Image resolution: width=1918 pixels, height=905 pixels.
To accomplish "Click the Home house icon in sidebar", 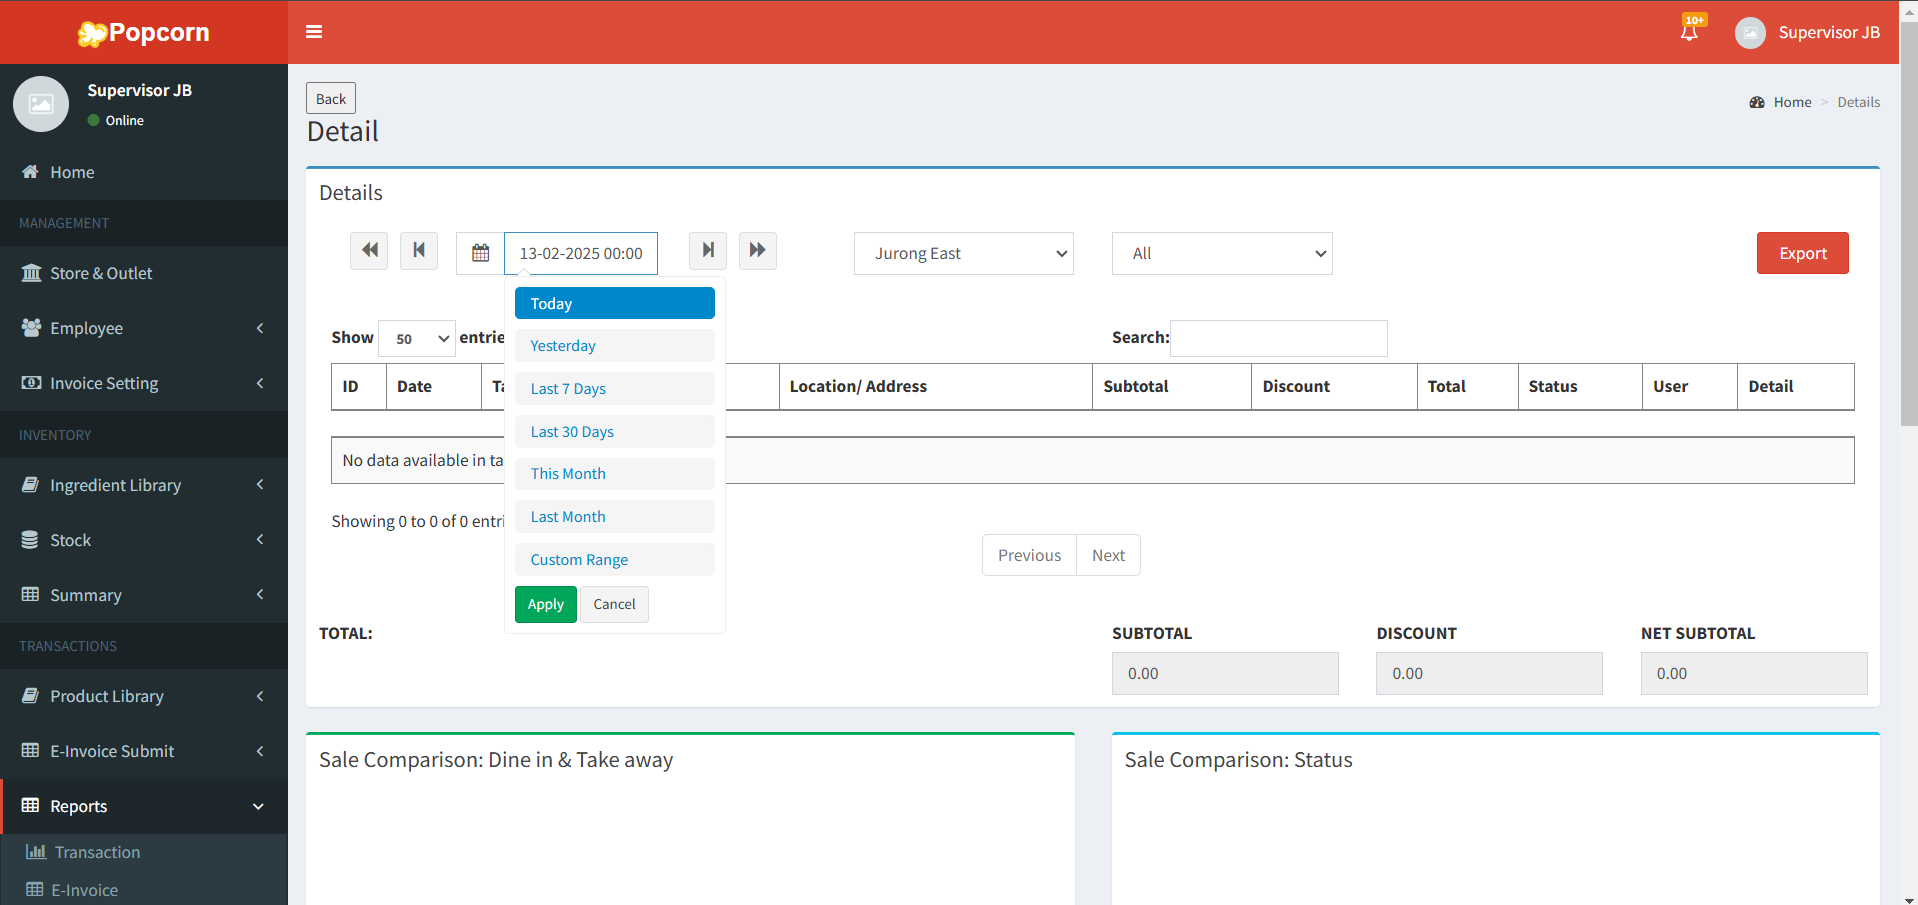I will (x=31, y=172).
